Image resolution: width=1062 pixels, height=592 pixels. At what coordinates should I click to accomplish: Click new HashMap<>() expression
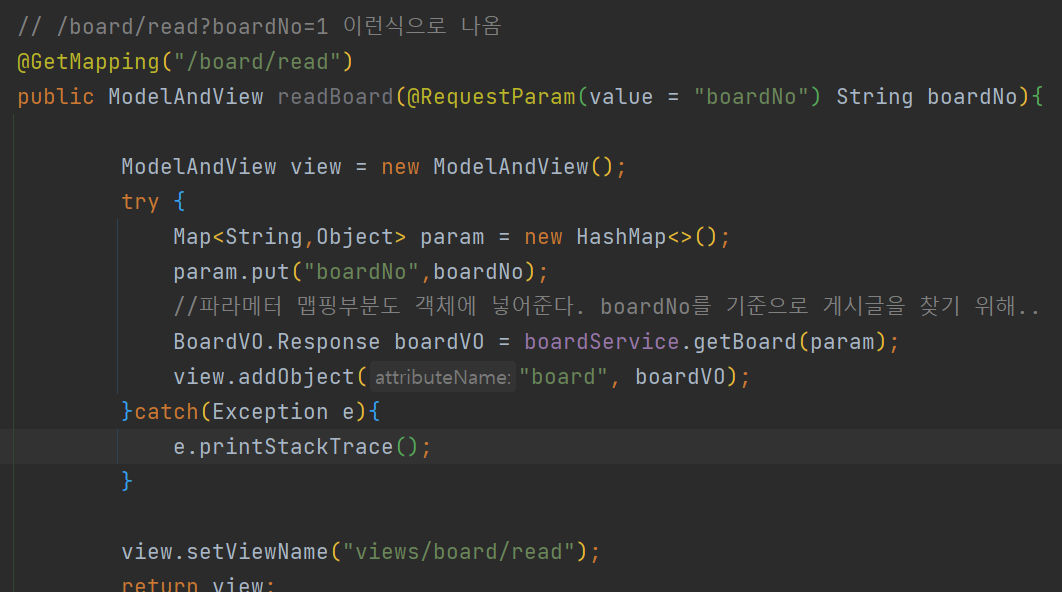(x=620, y=237)
